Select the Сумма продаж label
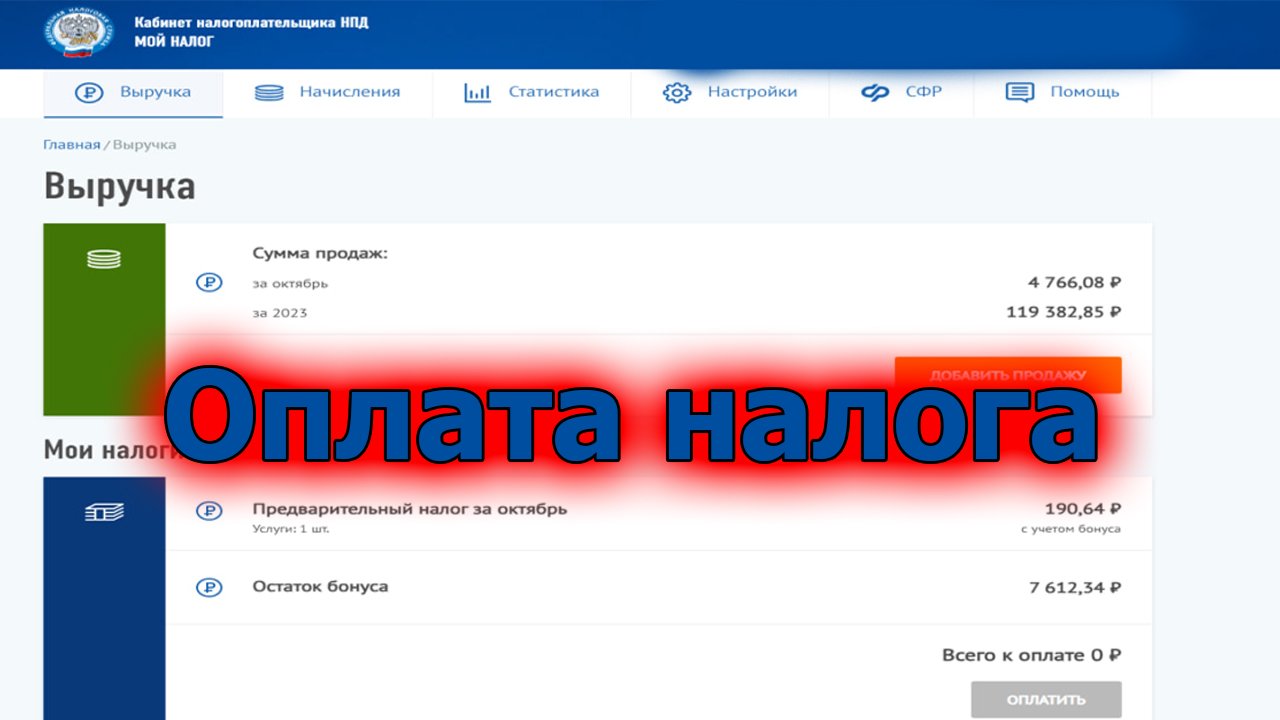Viewport: 1280px width, 720px height. [320, 254]
